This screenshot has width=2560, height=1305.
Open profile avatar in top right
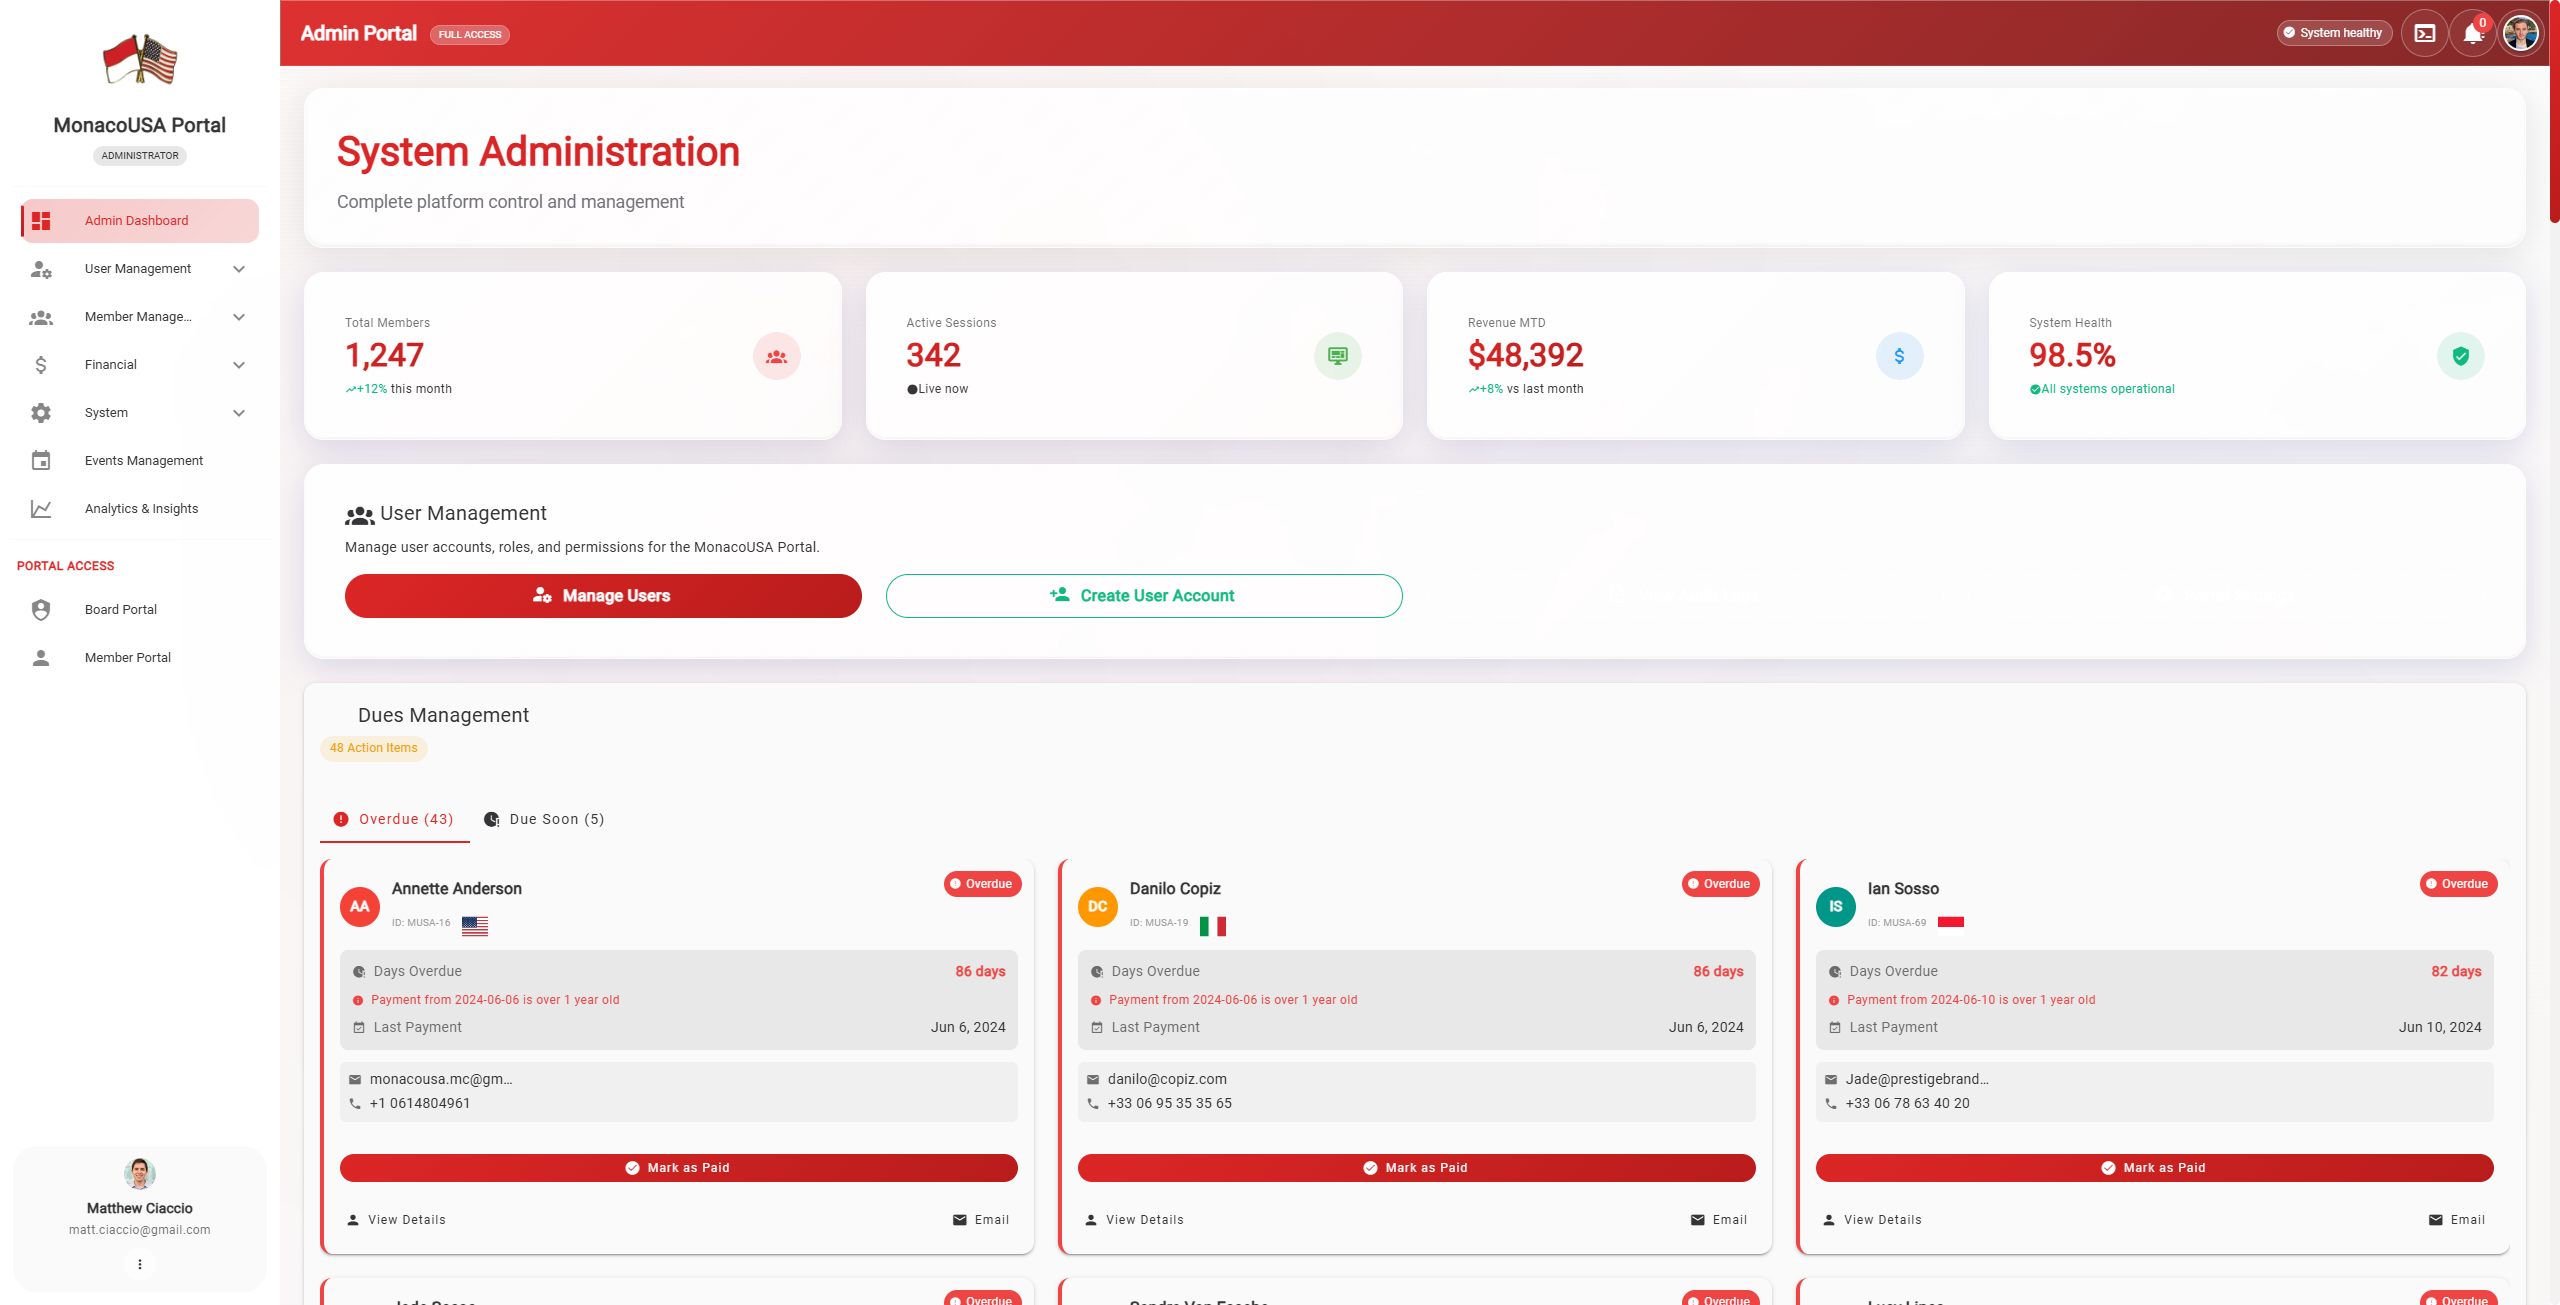click(2520, 33)
